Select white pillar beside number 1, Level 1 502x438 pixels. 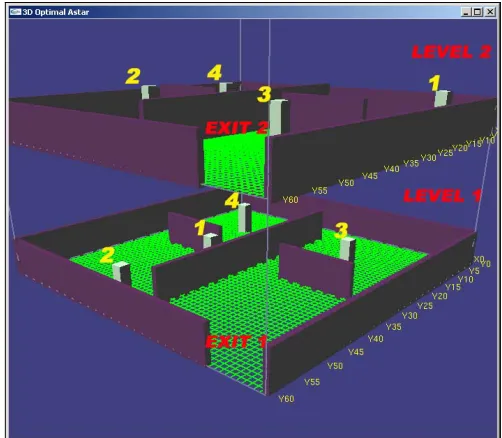click(210, 240)
